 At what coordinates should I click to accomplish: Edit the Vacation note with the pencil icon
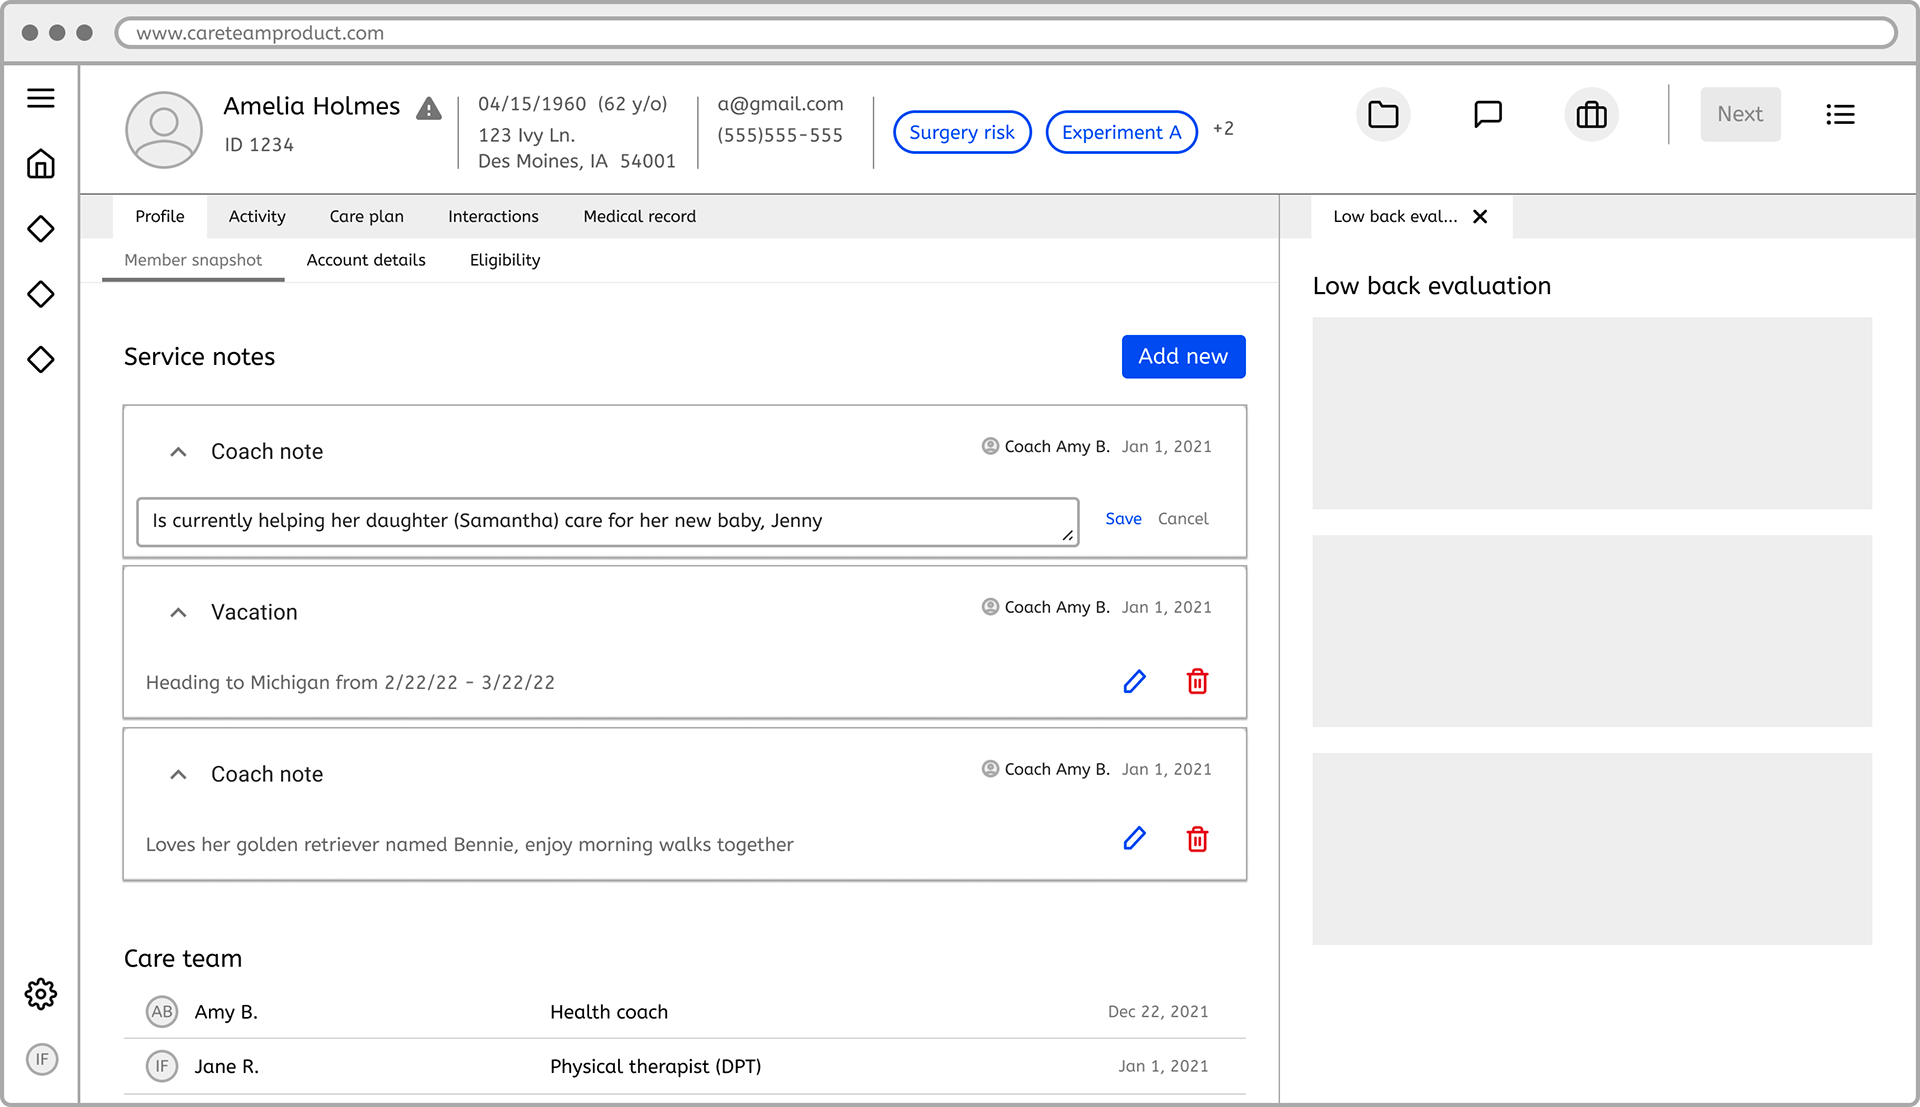(x=1134, y=682)
